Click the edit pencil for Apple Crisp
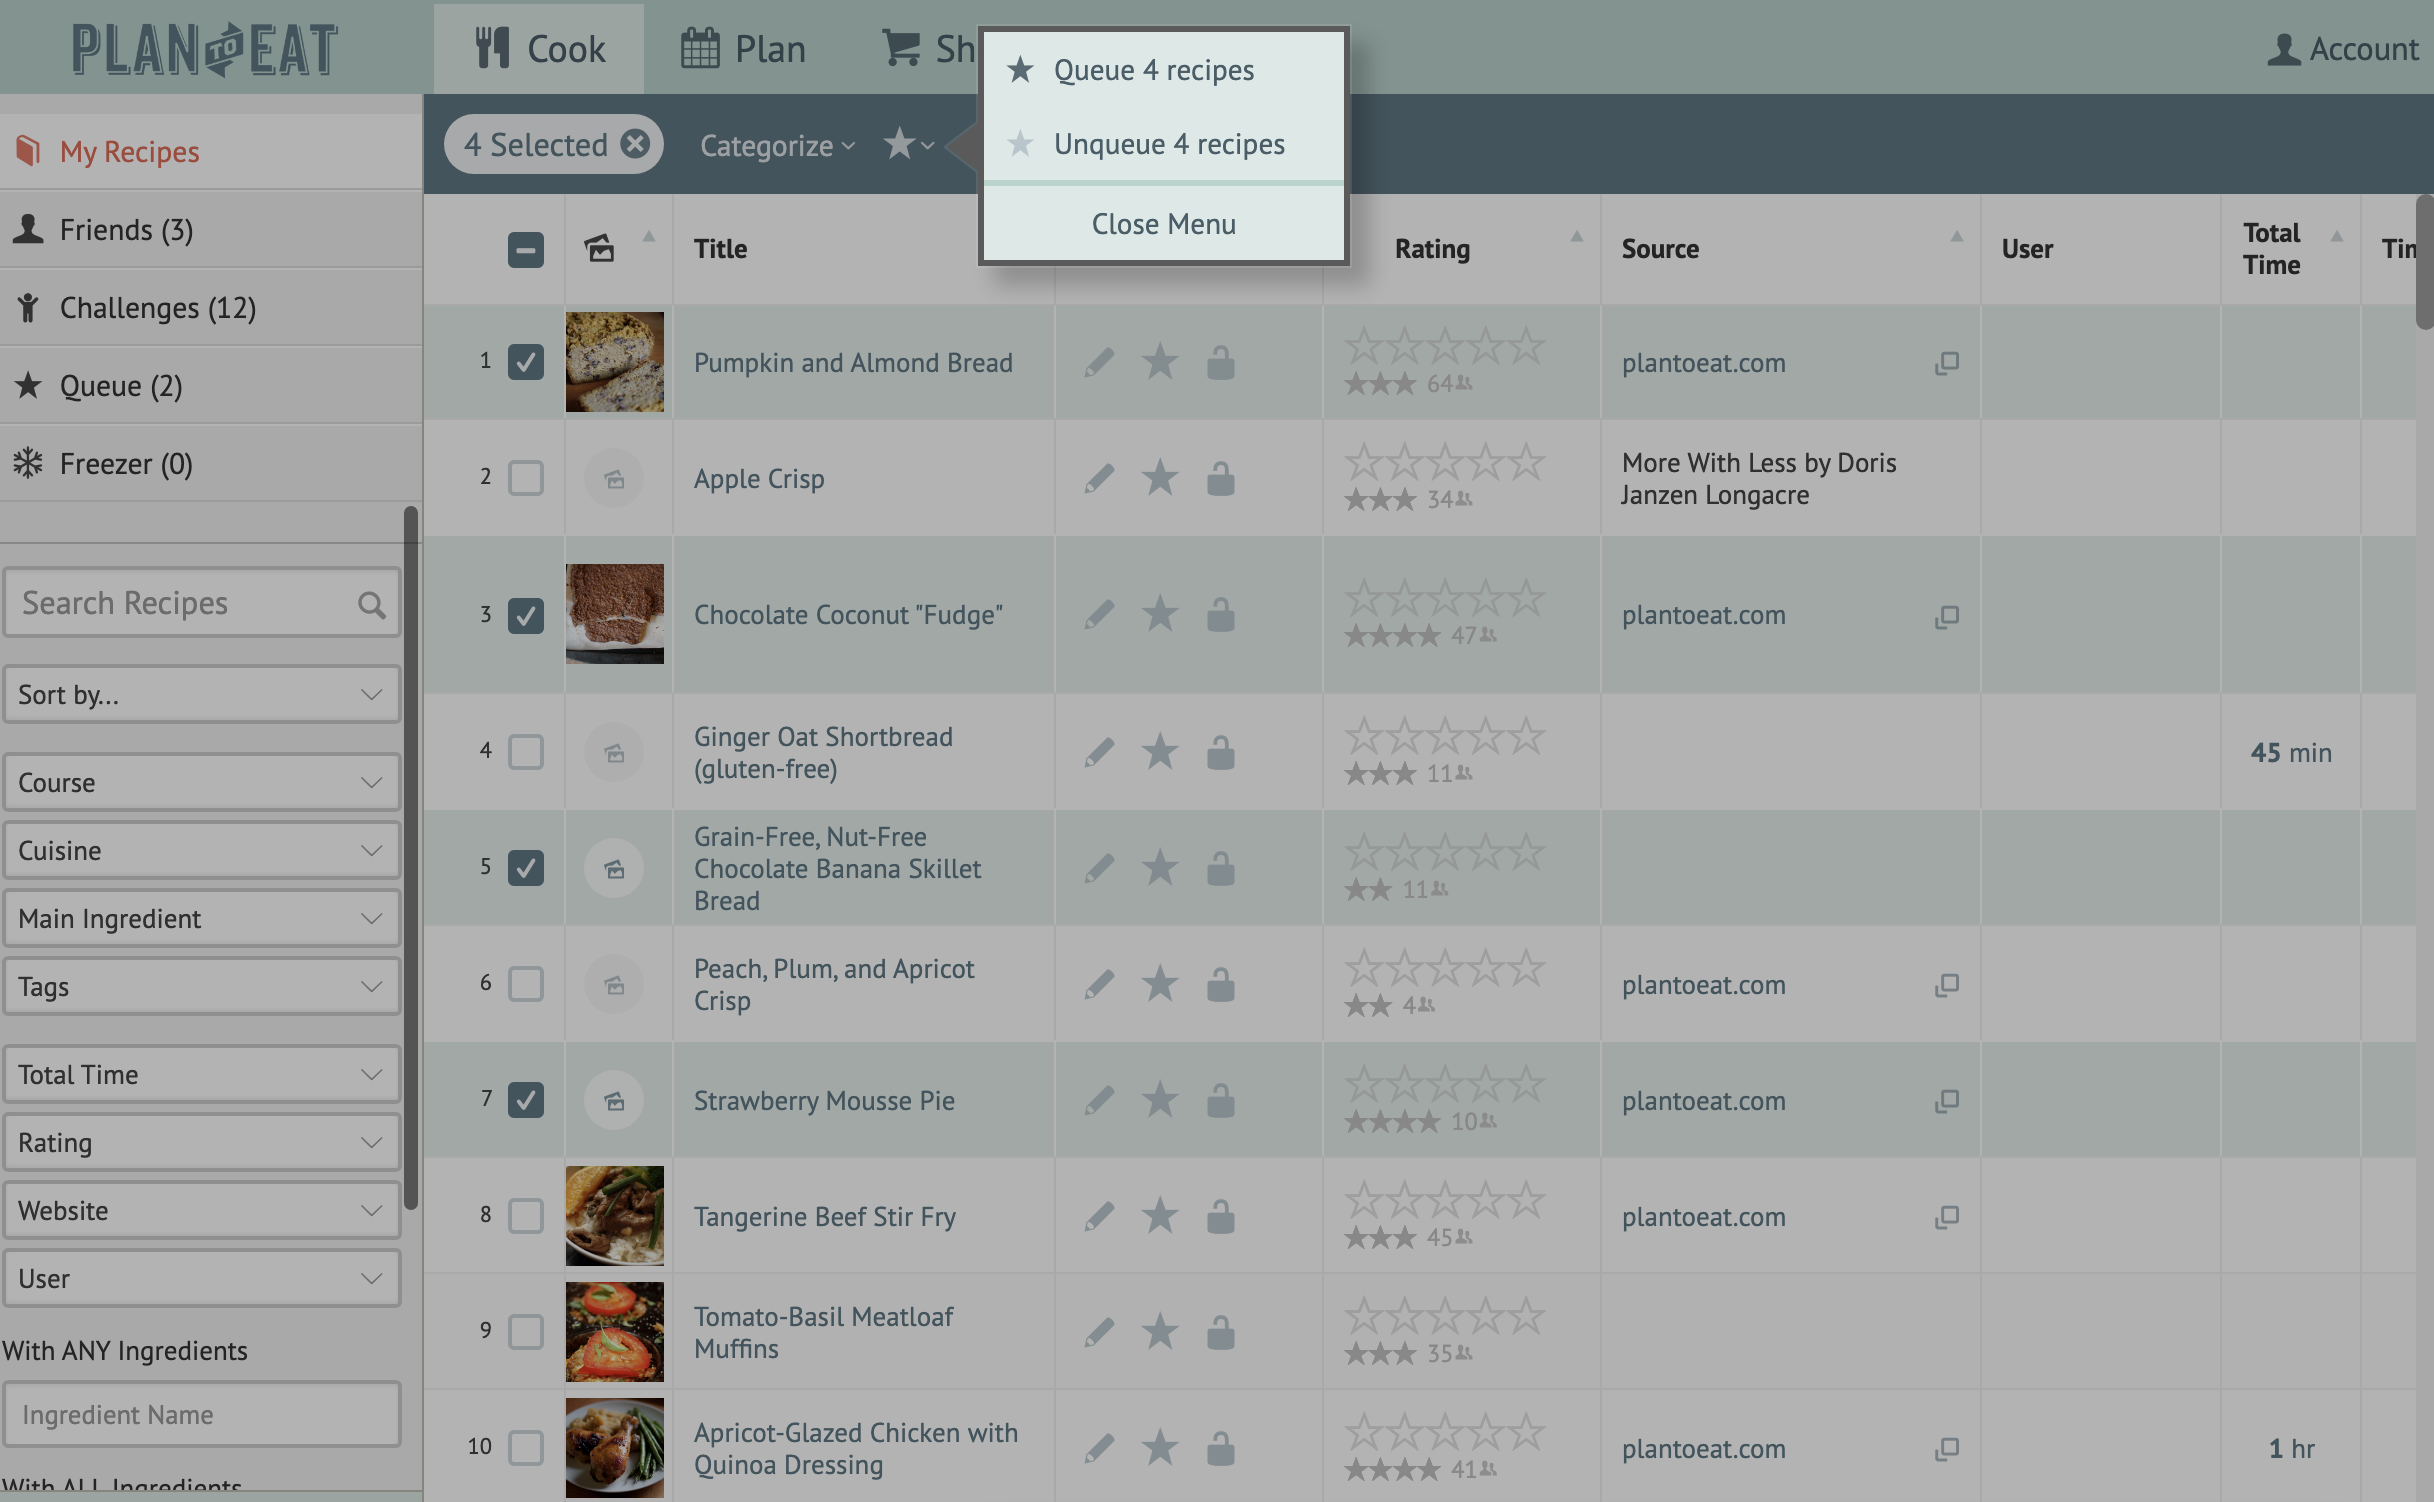The width and height of the screenshot is (2434, 1502). coord(1099,478)
